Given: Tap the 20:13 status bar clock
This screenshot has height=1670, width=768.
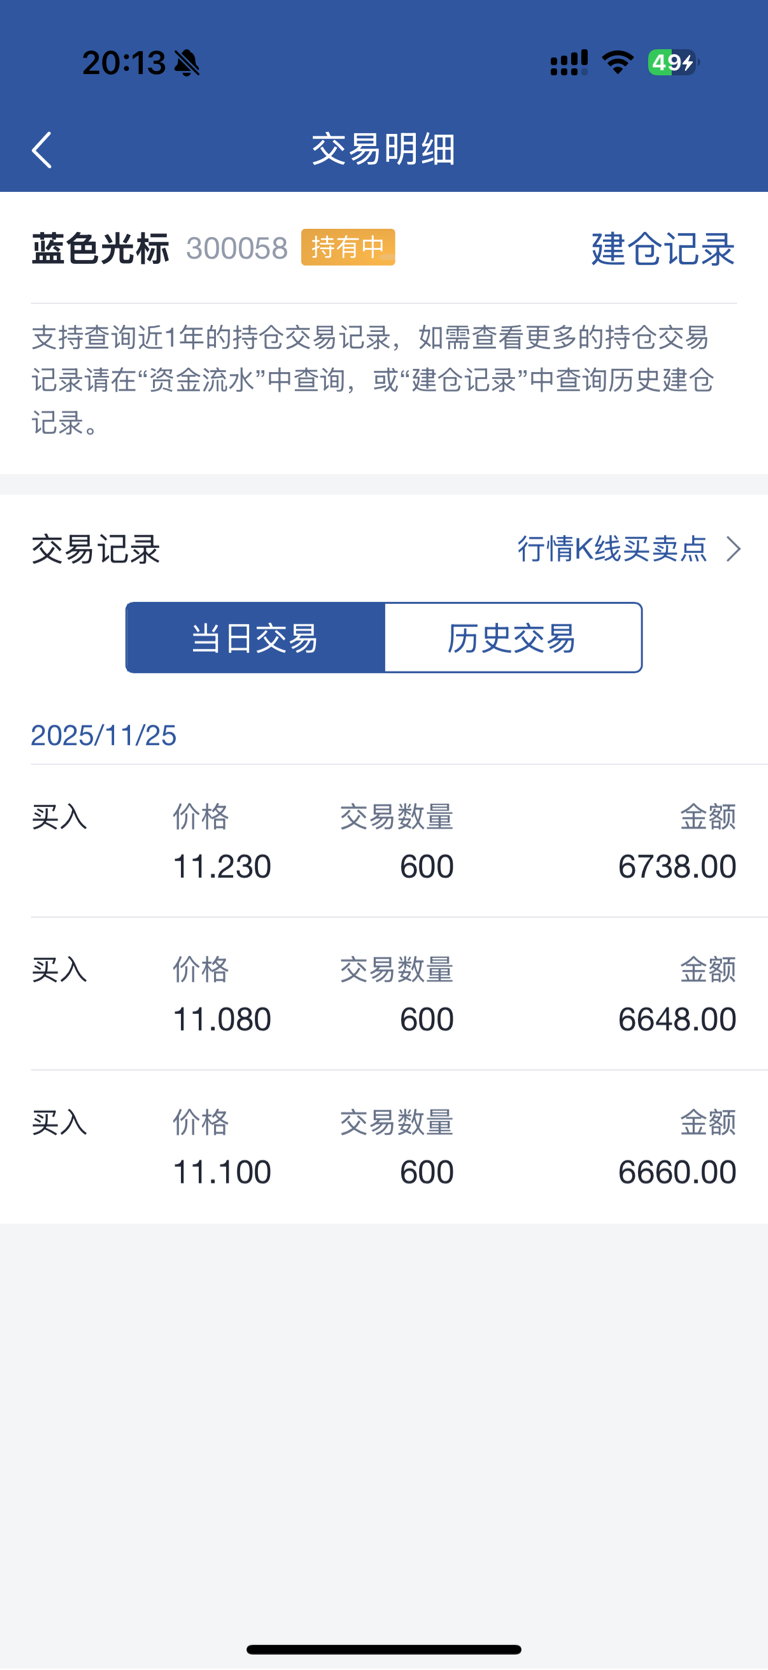Looking at the screenshot, I should 123,63.
